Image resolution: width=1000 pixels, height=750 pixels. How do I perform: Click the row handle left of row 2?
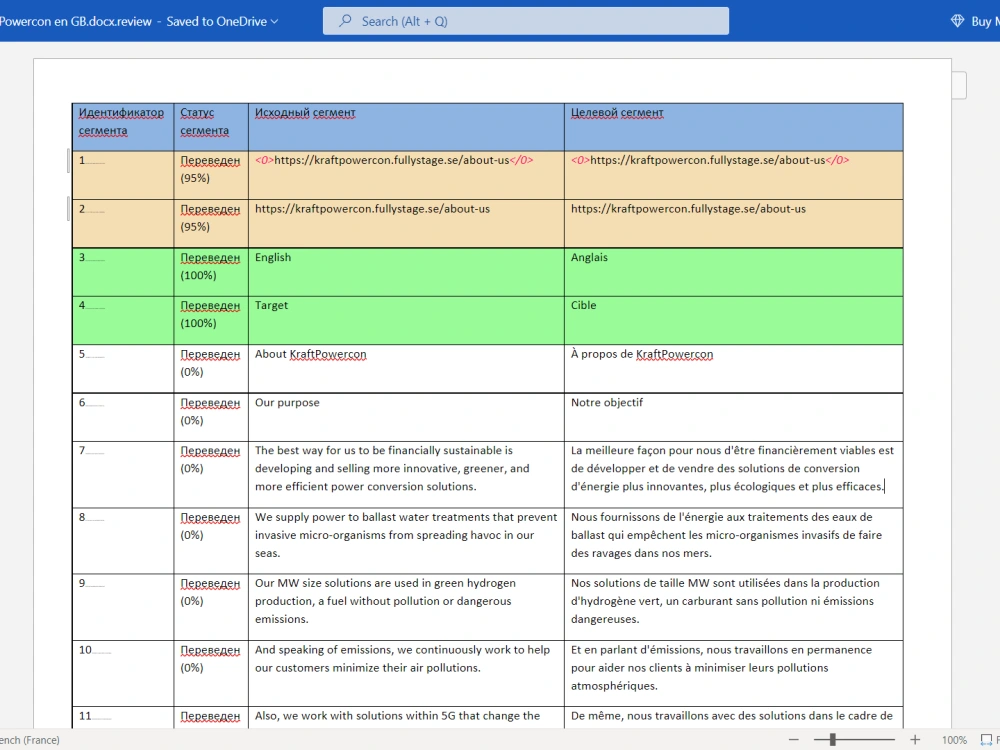[x=68, y=209]
